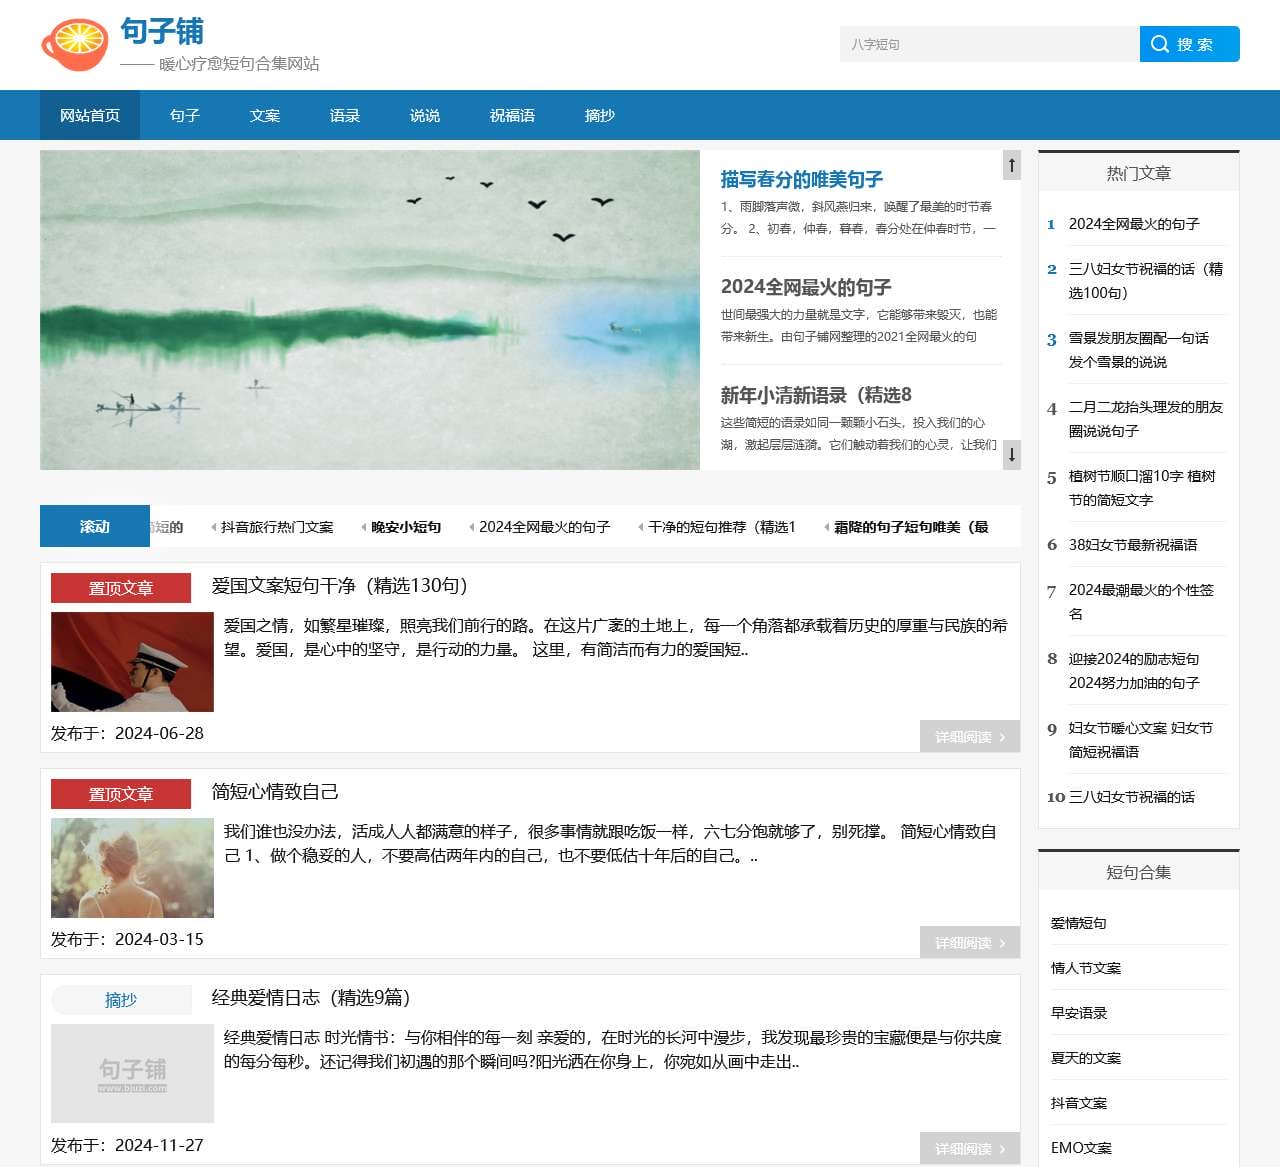
Task: Click 置顶文章 badge on 爱国文案 card
Action: [121, 588]
